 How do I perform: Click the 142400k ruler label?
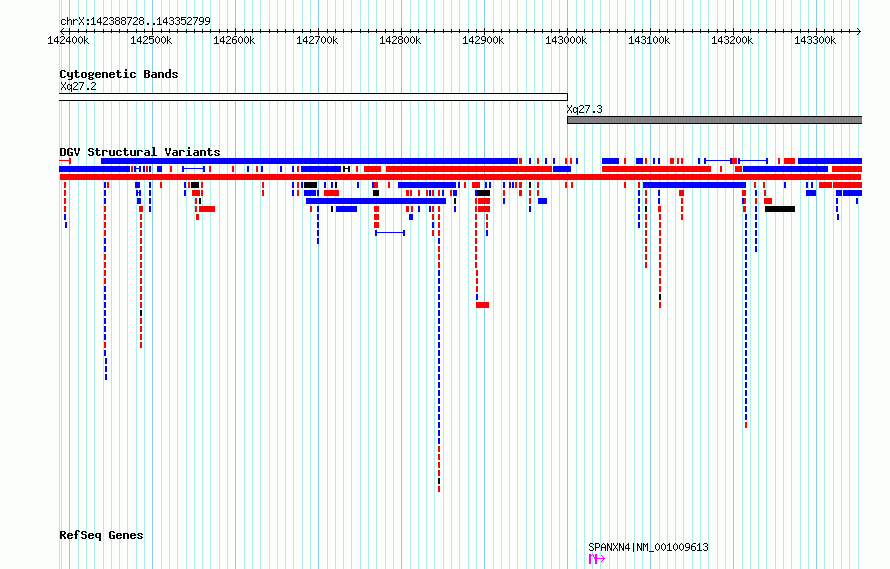[x=68, y=40]
